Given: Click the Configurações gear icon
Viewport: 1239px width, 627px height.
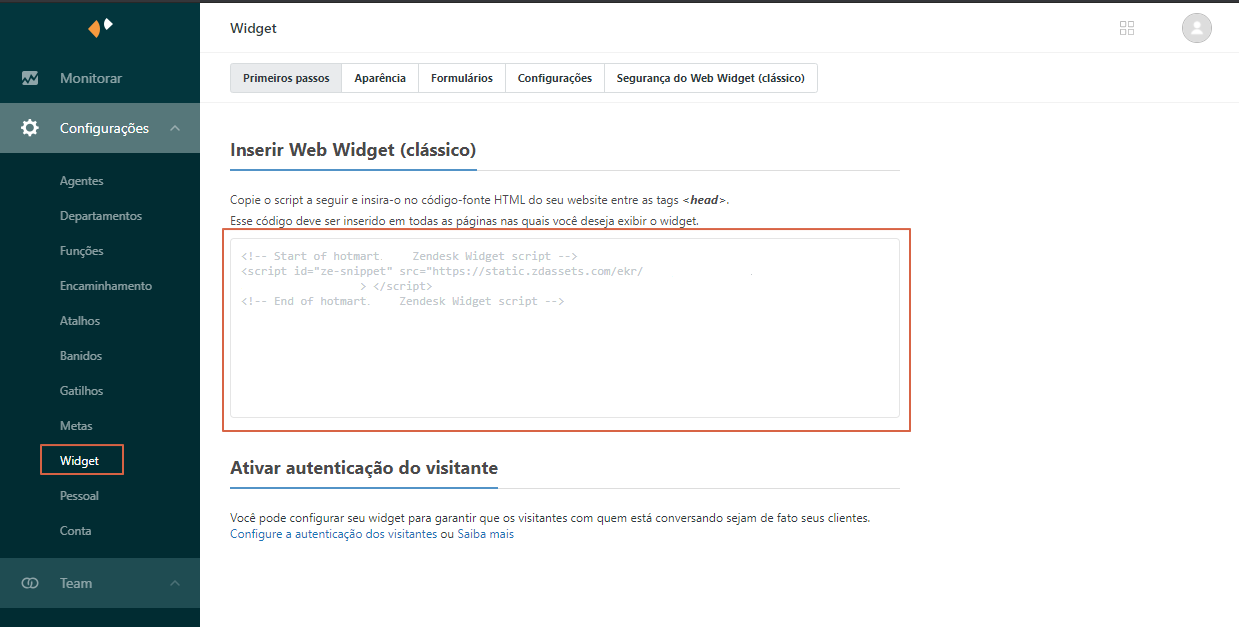Looking at the screenshot, I should click(x=30, y=128).
